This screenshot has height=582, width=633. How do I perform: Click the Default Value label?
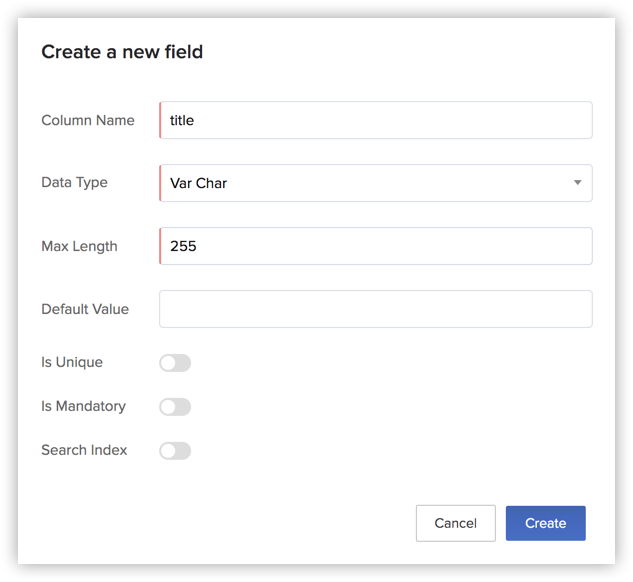coord(85,309)
